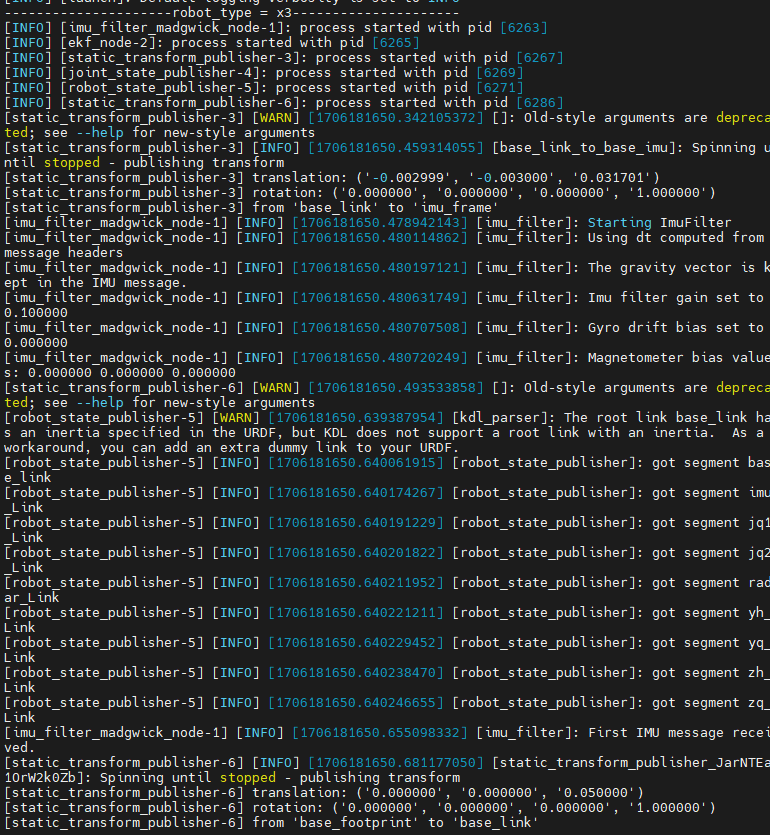Click timestamp 1706181650.493533858

(396, 388)
